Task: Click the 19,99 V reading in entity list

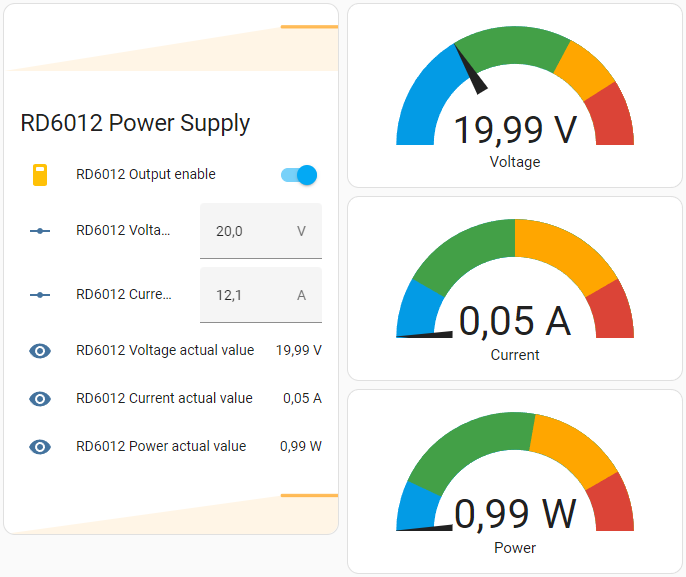Action: click(298, 351)
